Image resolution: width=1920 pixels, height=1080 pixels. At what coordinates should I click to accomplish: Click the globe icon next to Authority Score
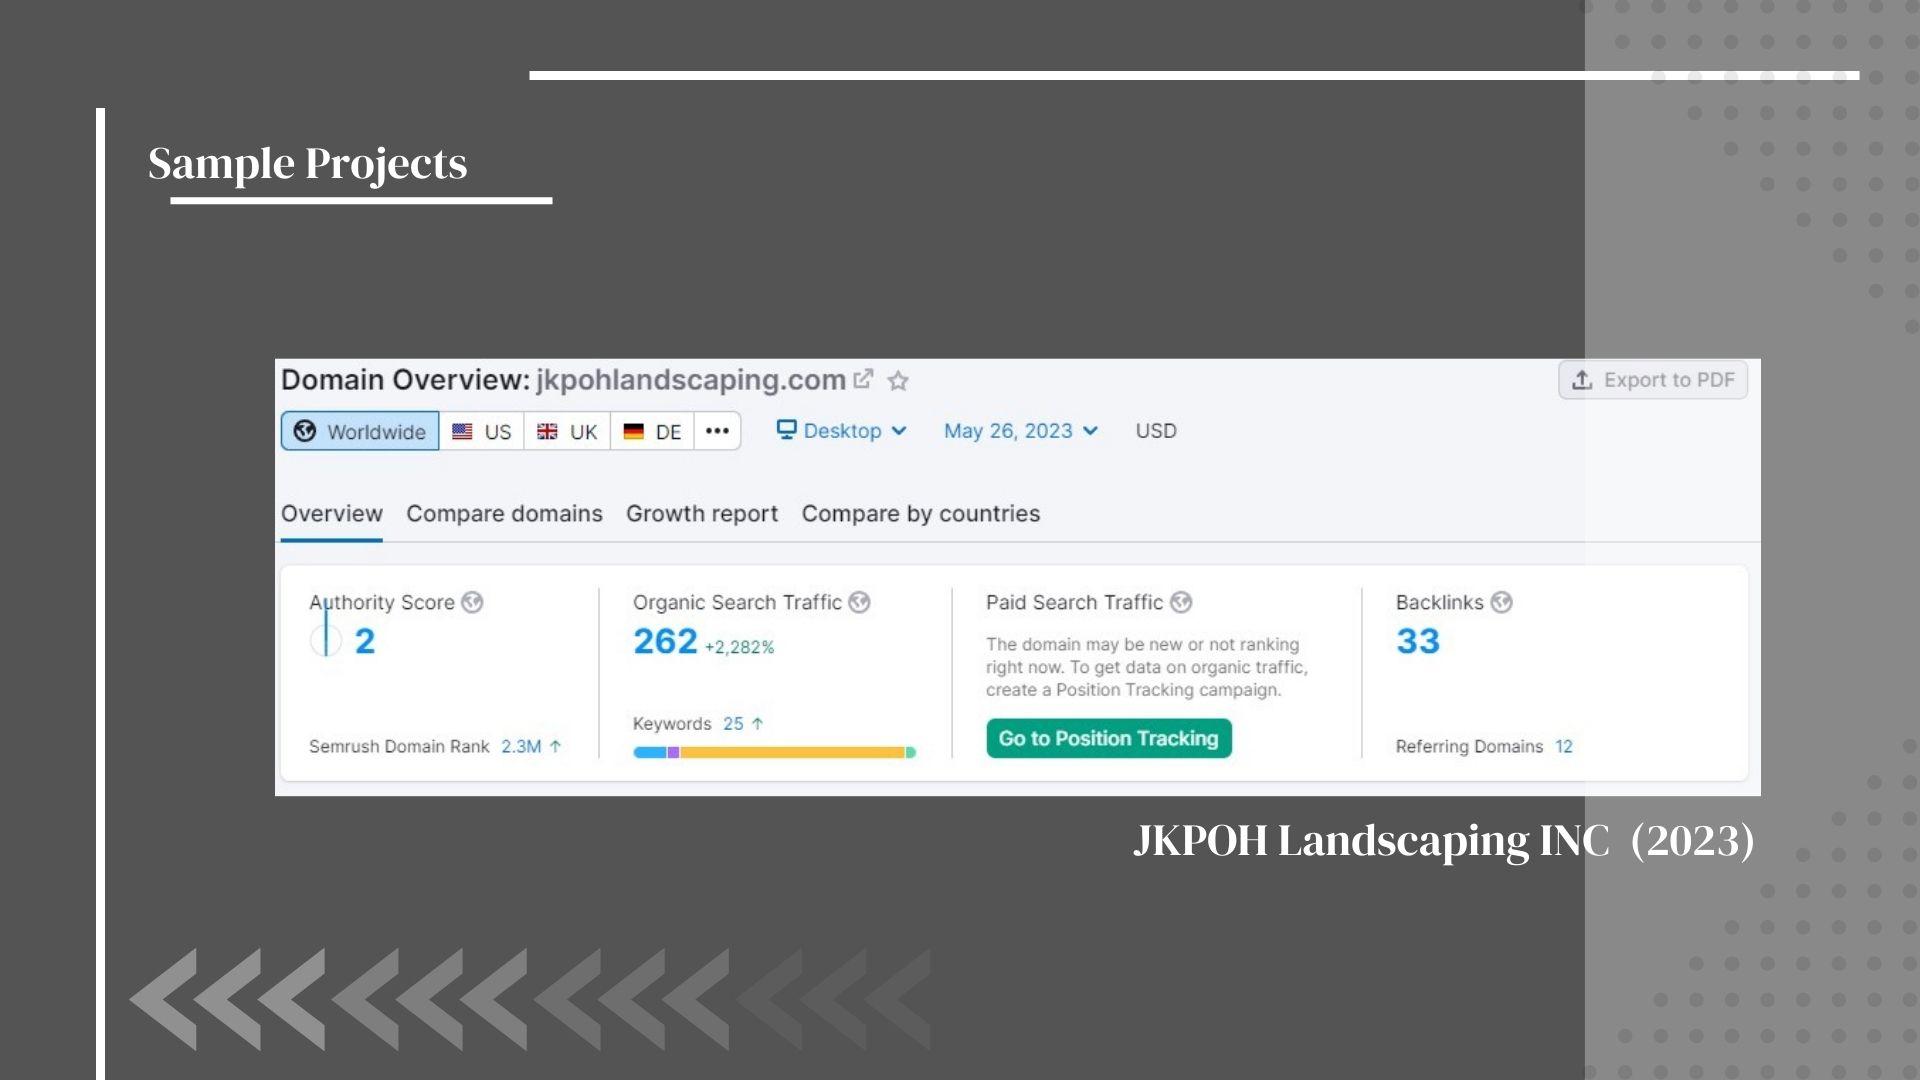472,602
